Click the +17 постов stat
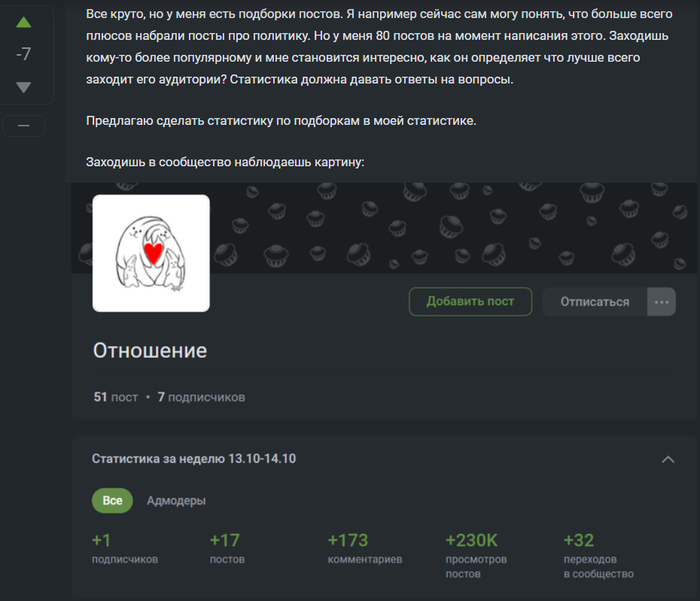 [x=227, y=548]
